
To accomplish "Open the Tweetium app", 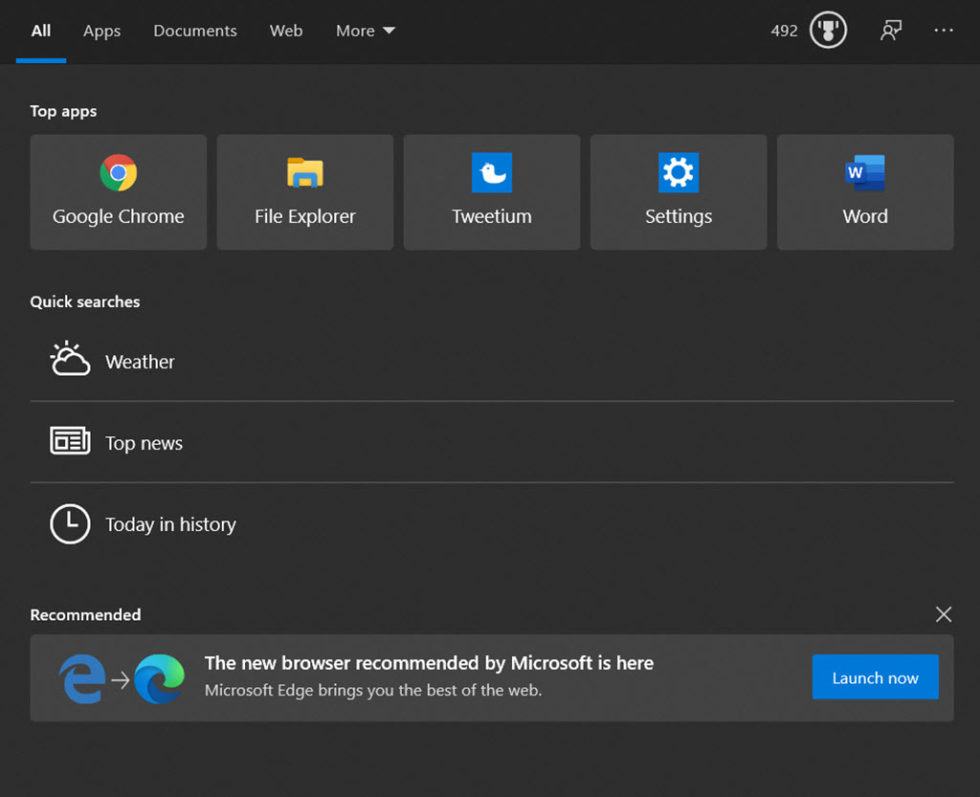I will coord(491,192).
